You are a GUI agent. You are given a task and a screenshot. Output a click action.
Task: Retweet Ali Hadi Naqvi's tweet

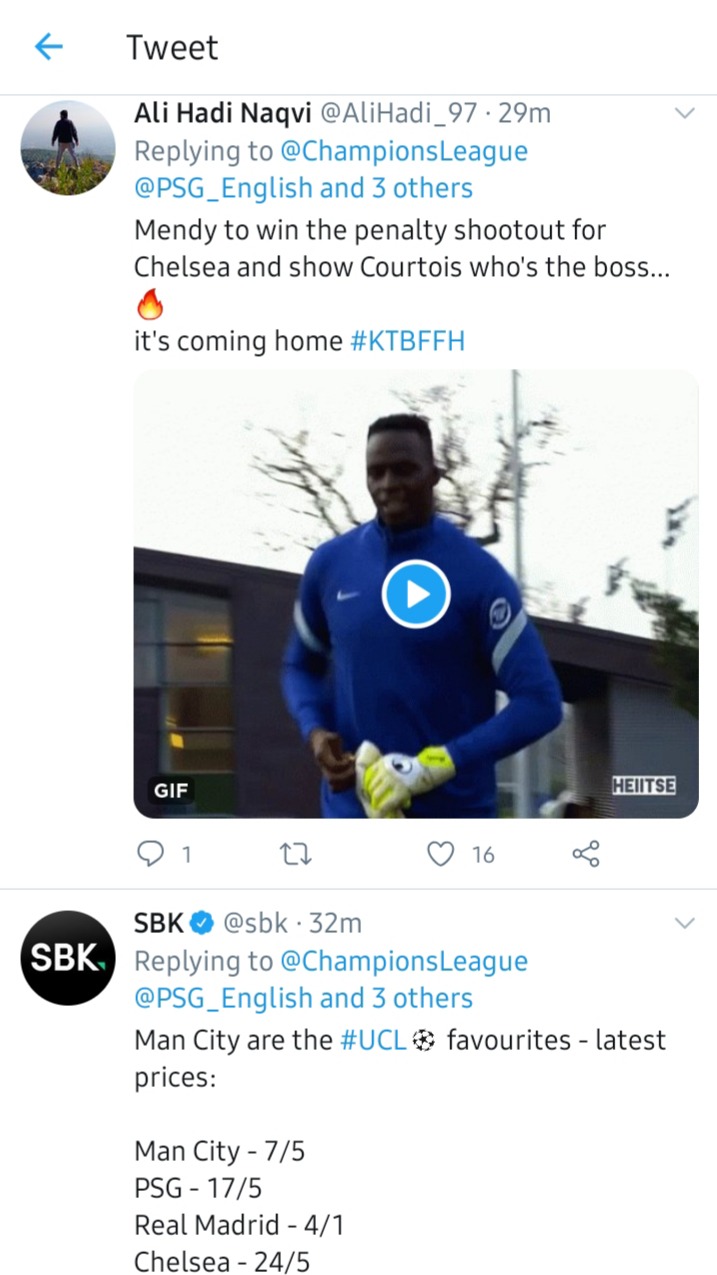pyautogui.click(x=295, y=853)
